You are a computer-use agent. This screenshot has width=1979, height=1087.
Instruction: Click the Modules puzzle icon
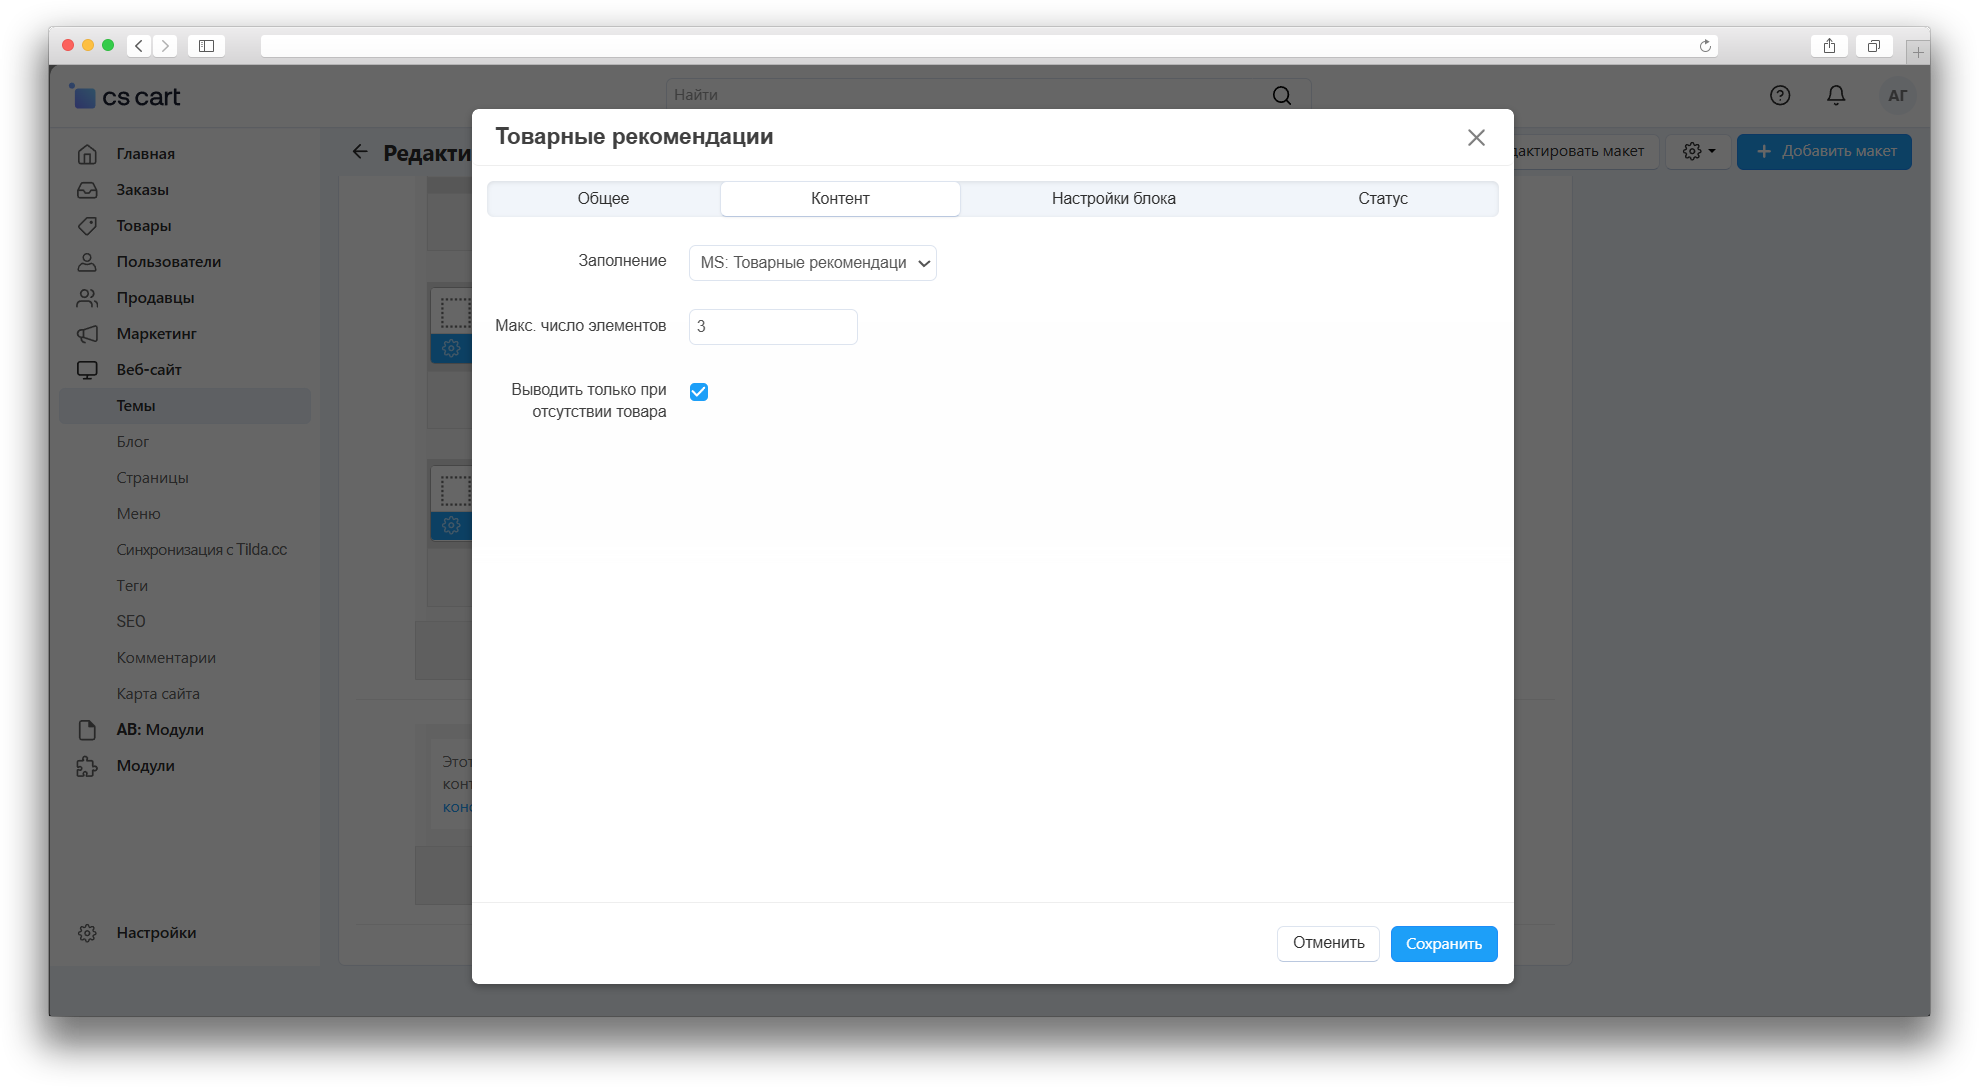coord(87,766)
